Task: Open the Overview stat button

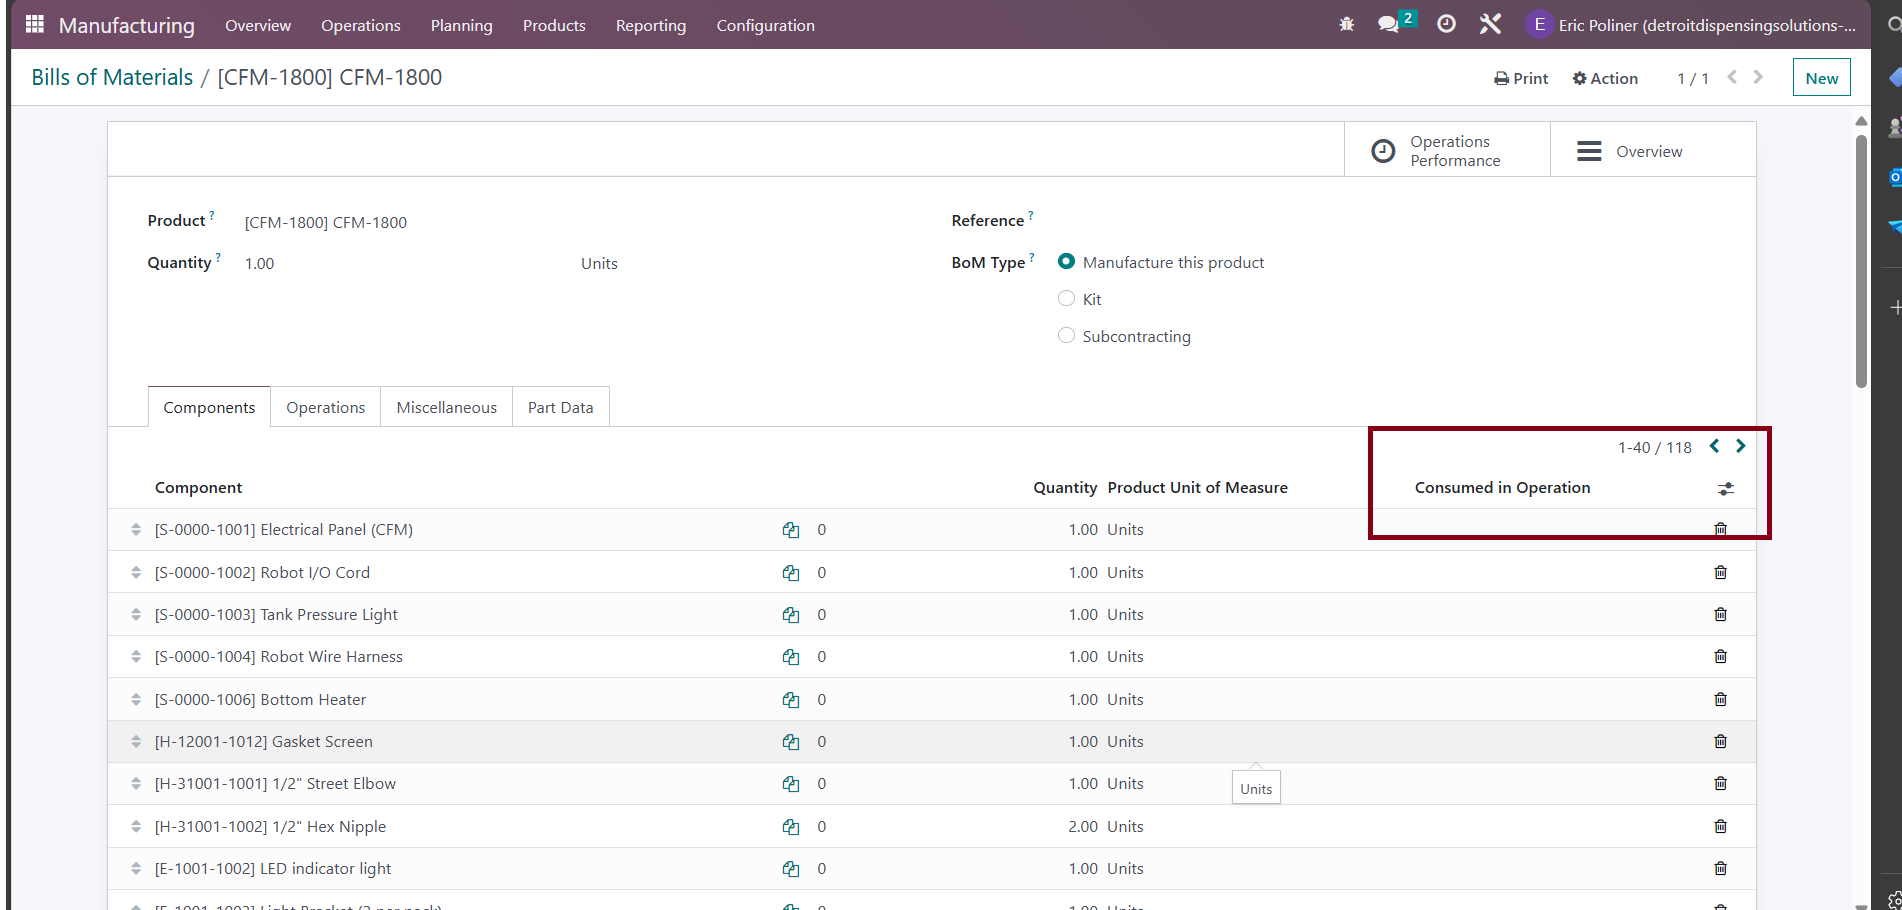Action: pyautogui.click(x=1653, y=150)
